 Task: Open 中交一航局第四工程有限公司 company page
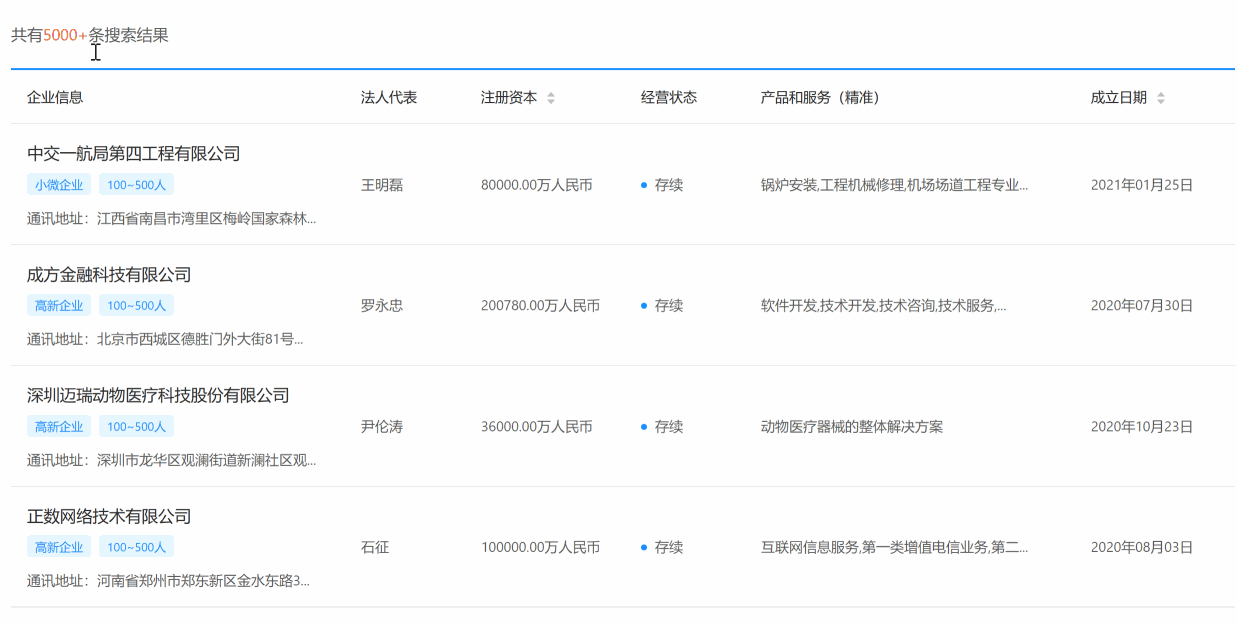pyautogui.click(x=133, y=154)
